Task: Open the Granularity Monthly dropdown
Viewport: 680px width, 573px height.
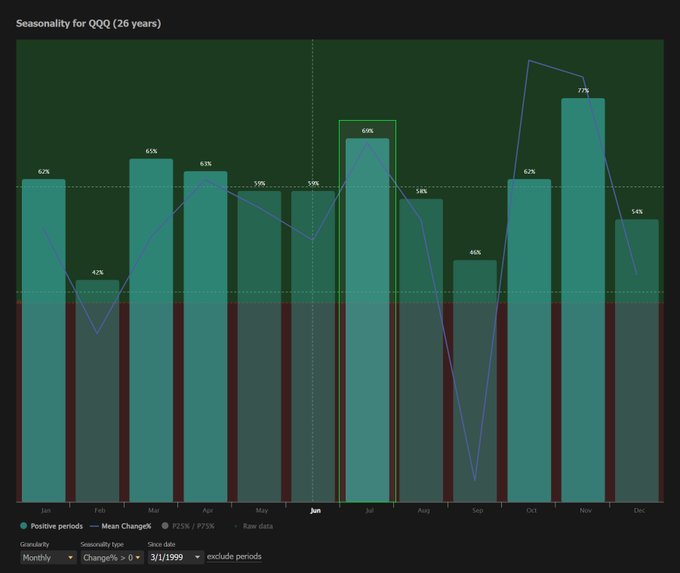Action: click(x=48, y=557)
